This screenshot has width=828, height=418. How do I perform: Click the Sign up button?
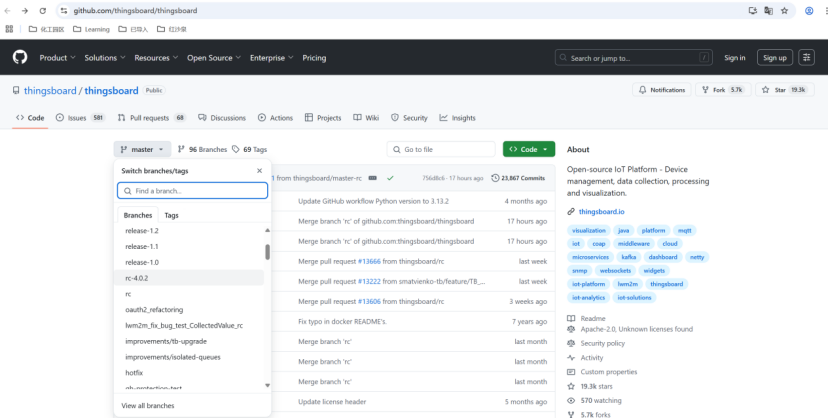pos(775,58)
